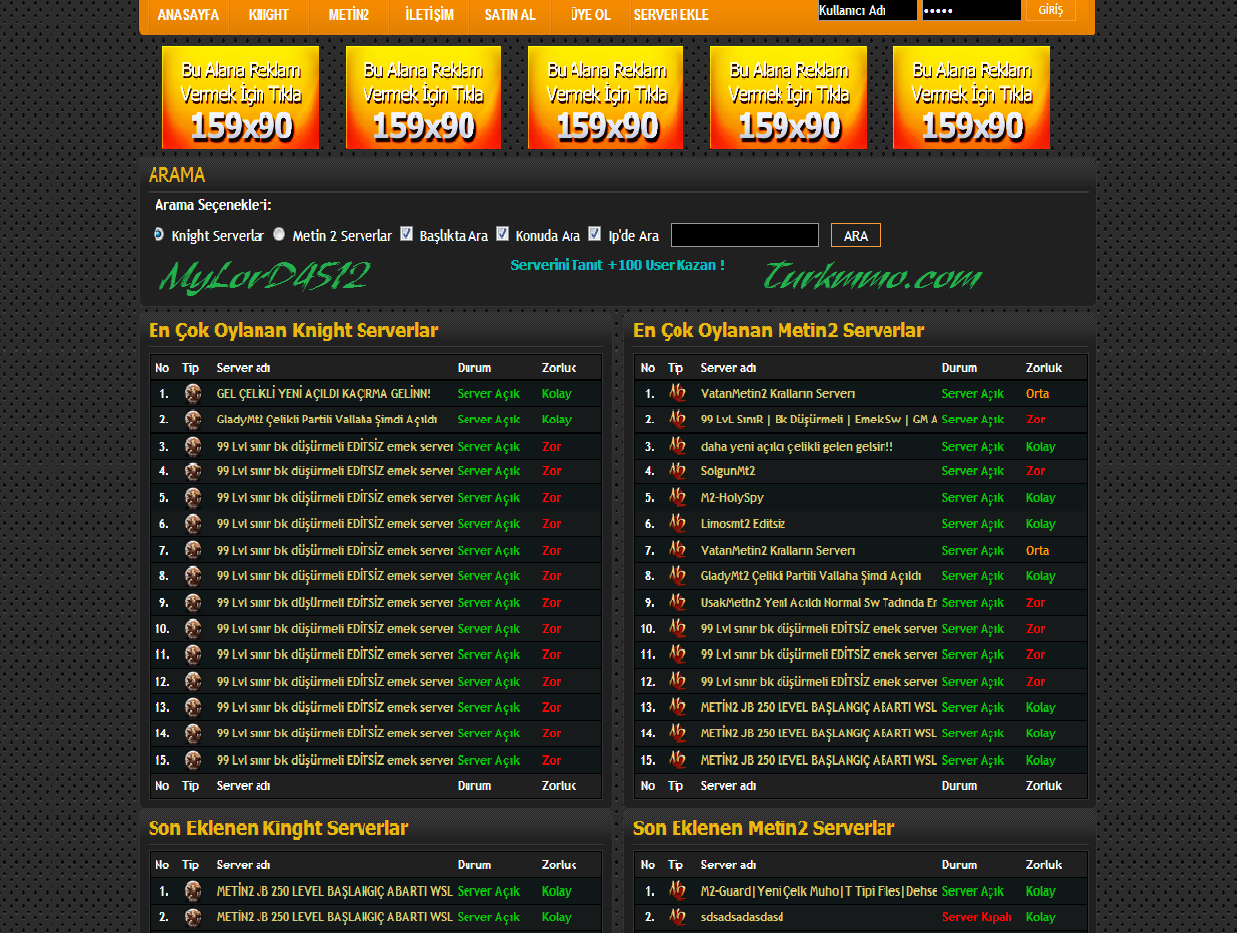Screen dimensions: 1238x933
Task: Click the Metin2 icon beside 'daha yeni açılcı çelikli'
Action: click(677, 446)
